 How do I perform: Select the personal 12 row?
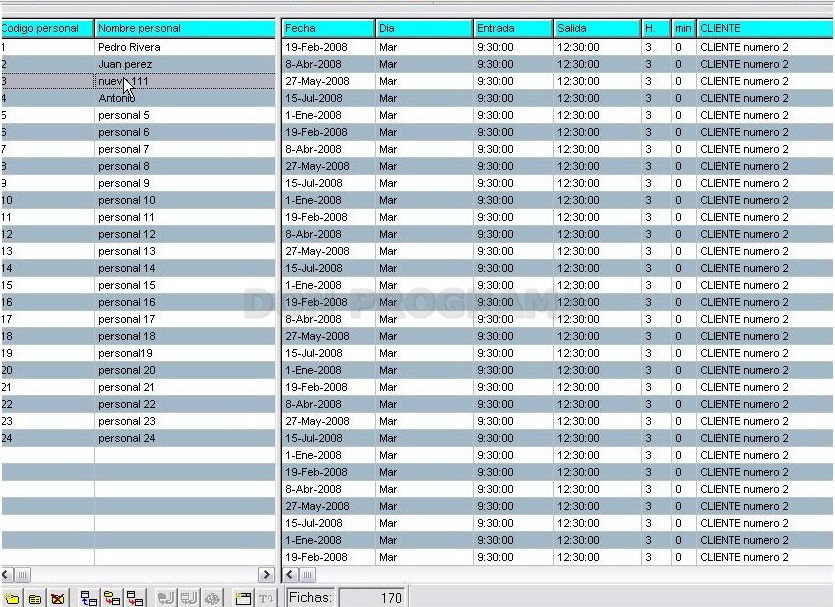click(138, 234)
